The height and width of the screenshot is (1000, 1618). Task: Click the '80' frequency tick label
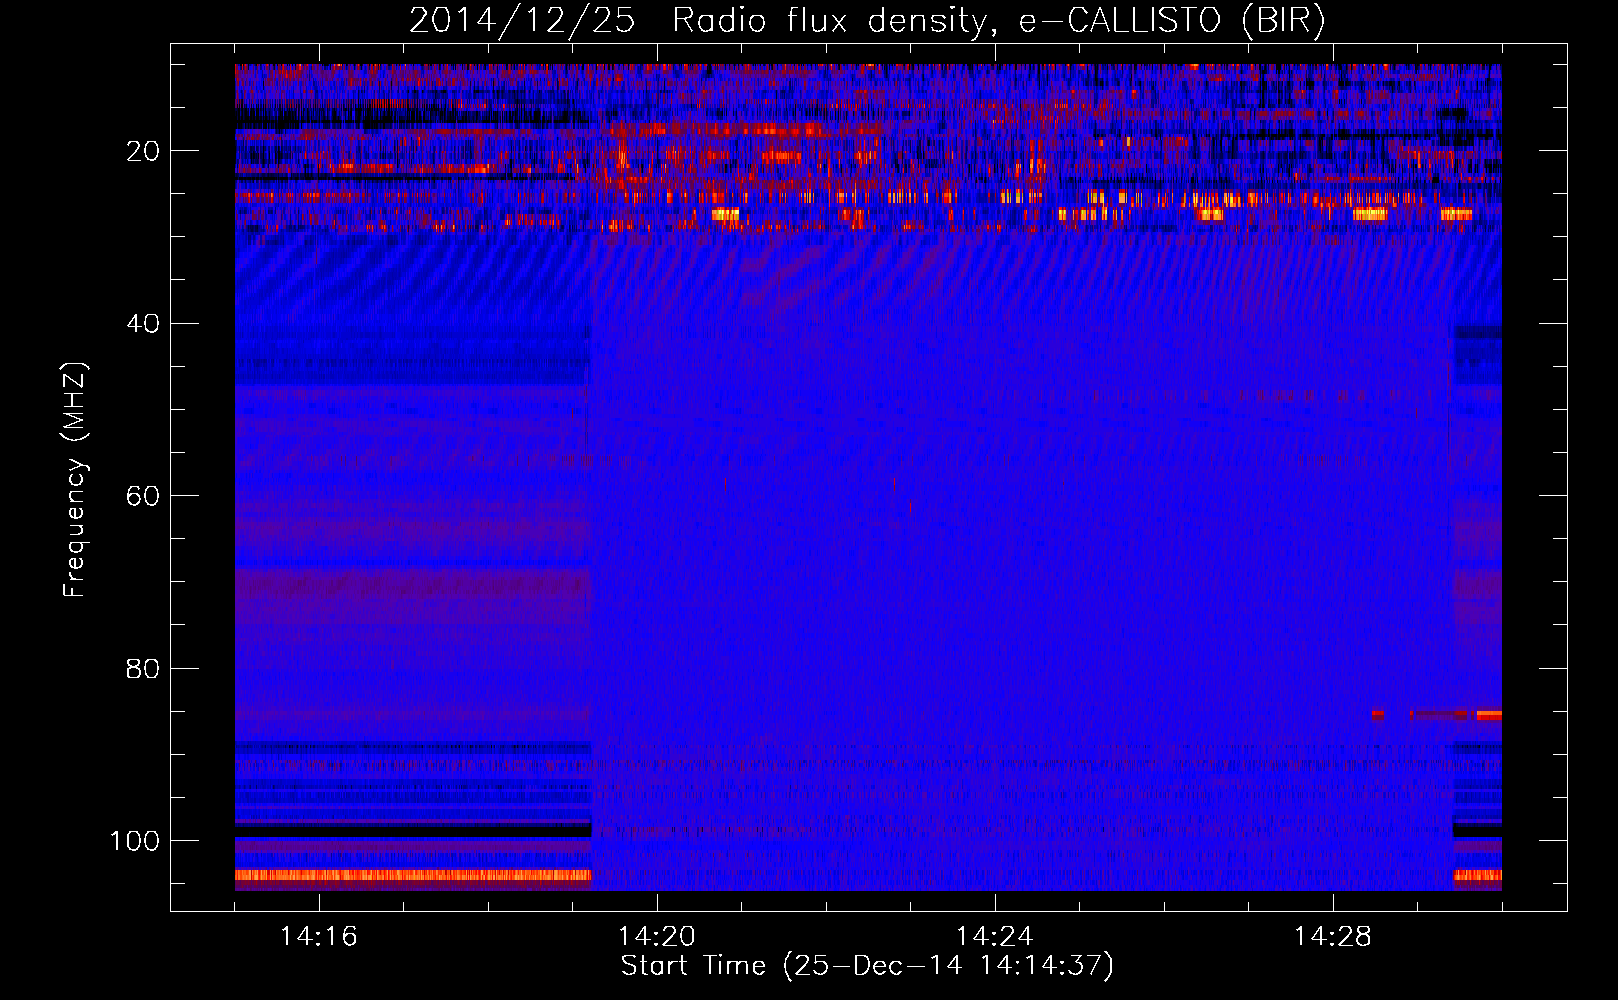(143, 668)
